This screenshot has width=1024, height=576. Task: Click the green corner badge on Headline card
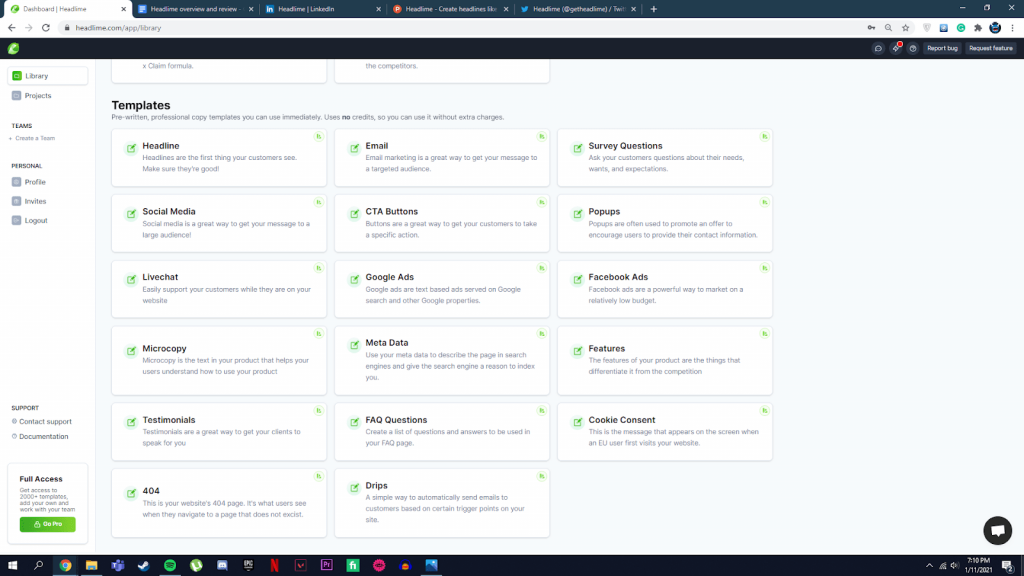[319, 136]
